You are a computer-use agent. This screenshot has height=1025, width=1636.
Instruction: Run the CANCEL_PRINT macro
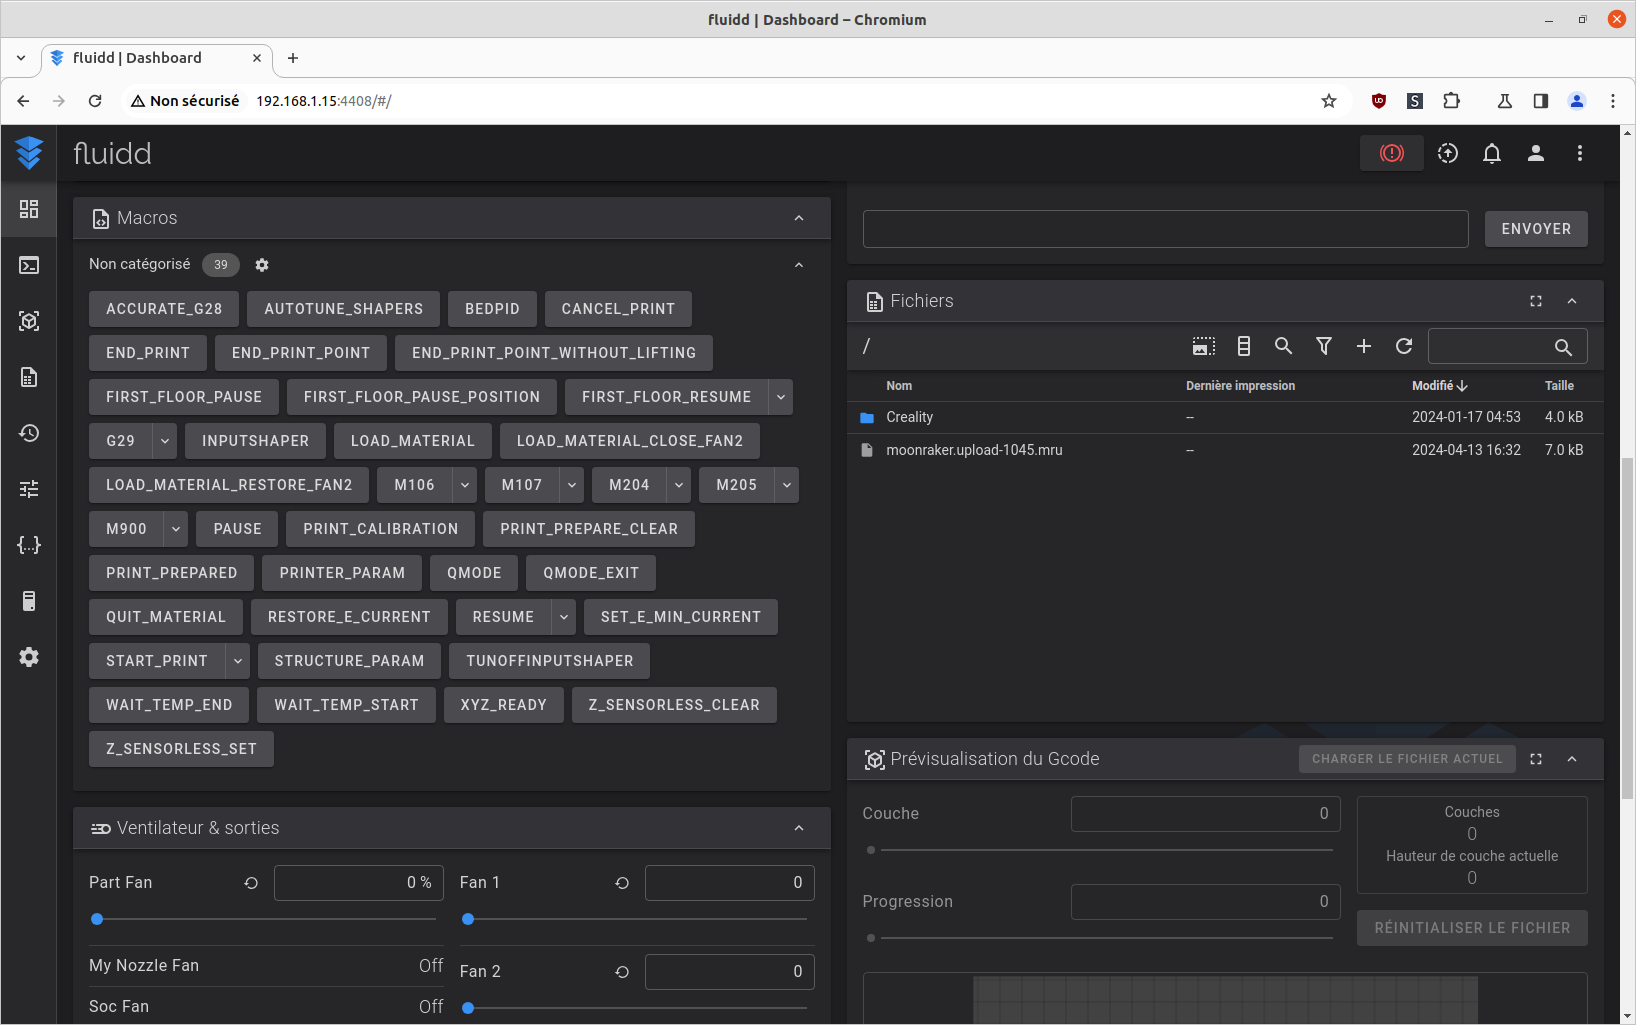[618, 309]
